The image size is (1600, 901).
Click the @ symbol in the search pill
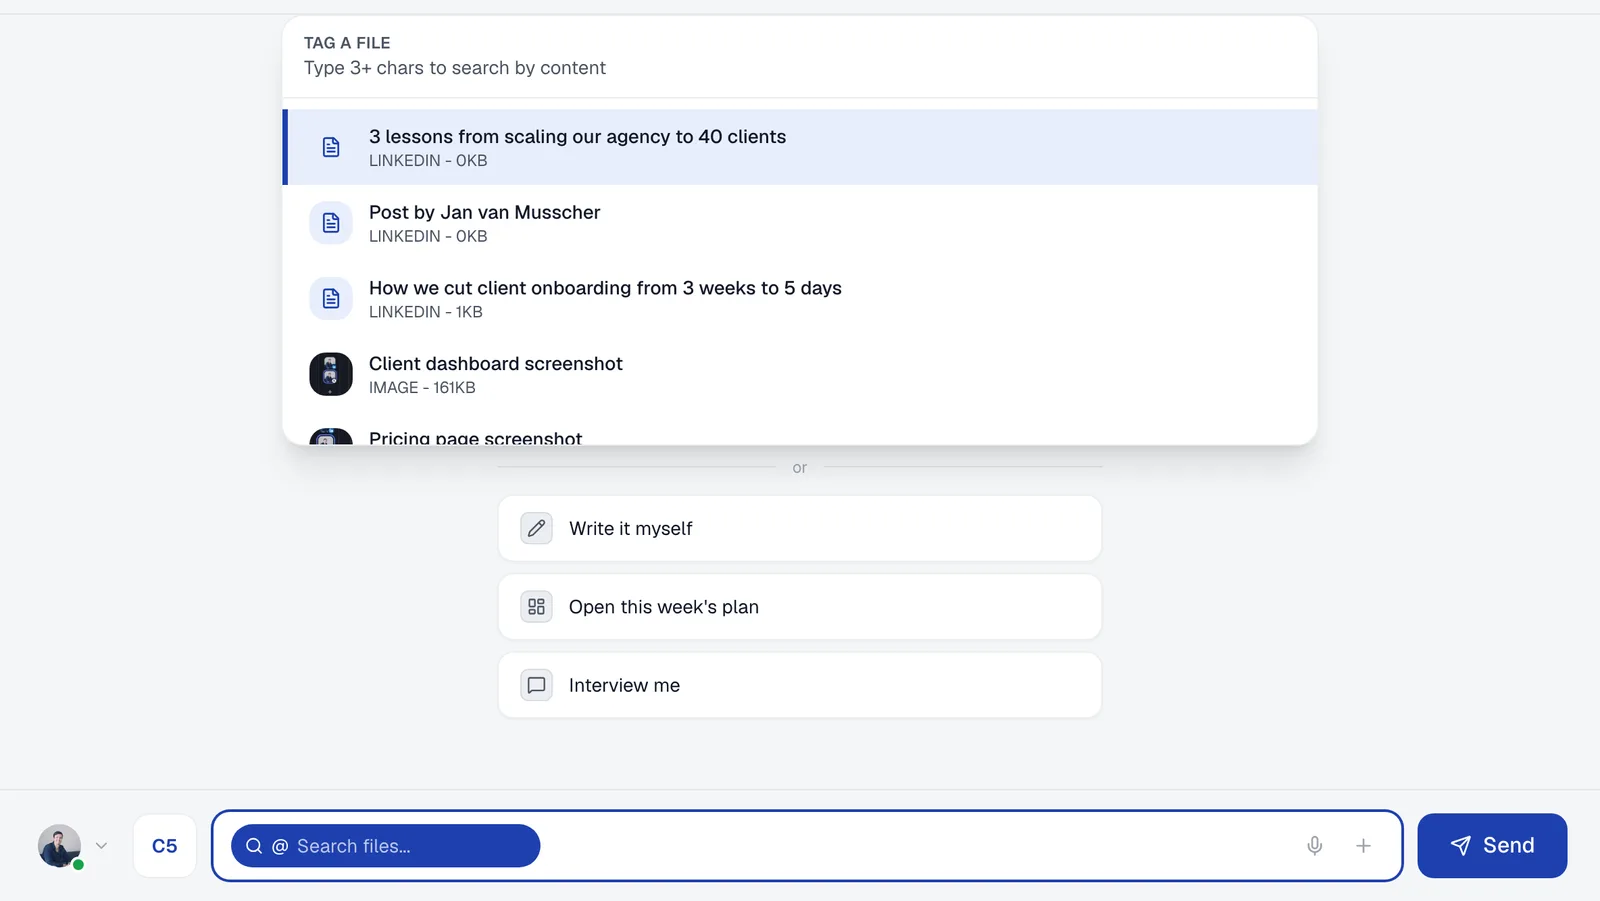pyautogui.click(x=280, y=846)
